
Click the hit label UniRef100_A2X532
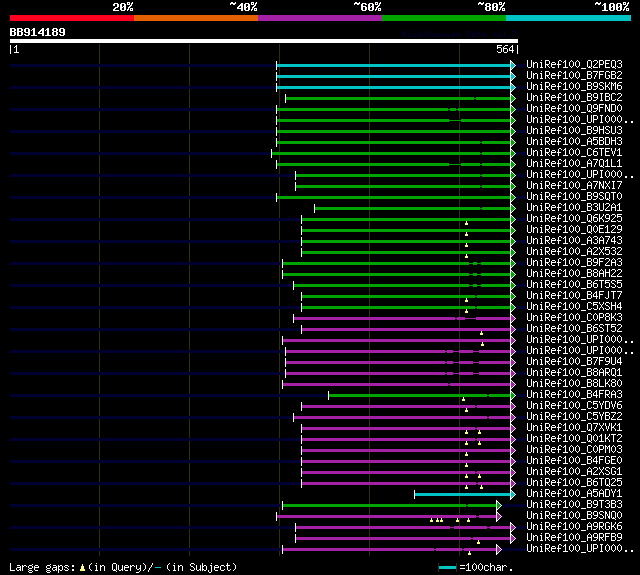574,252
